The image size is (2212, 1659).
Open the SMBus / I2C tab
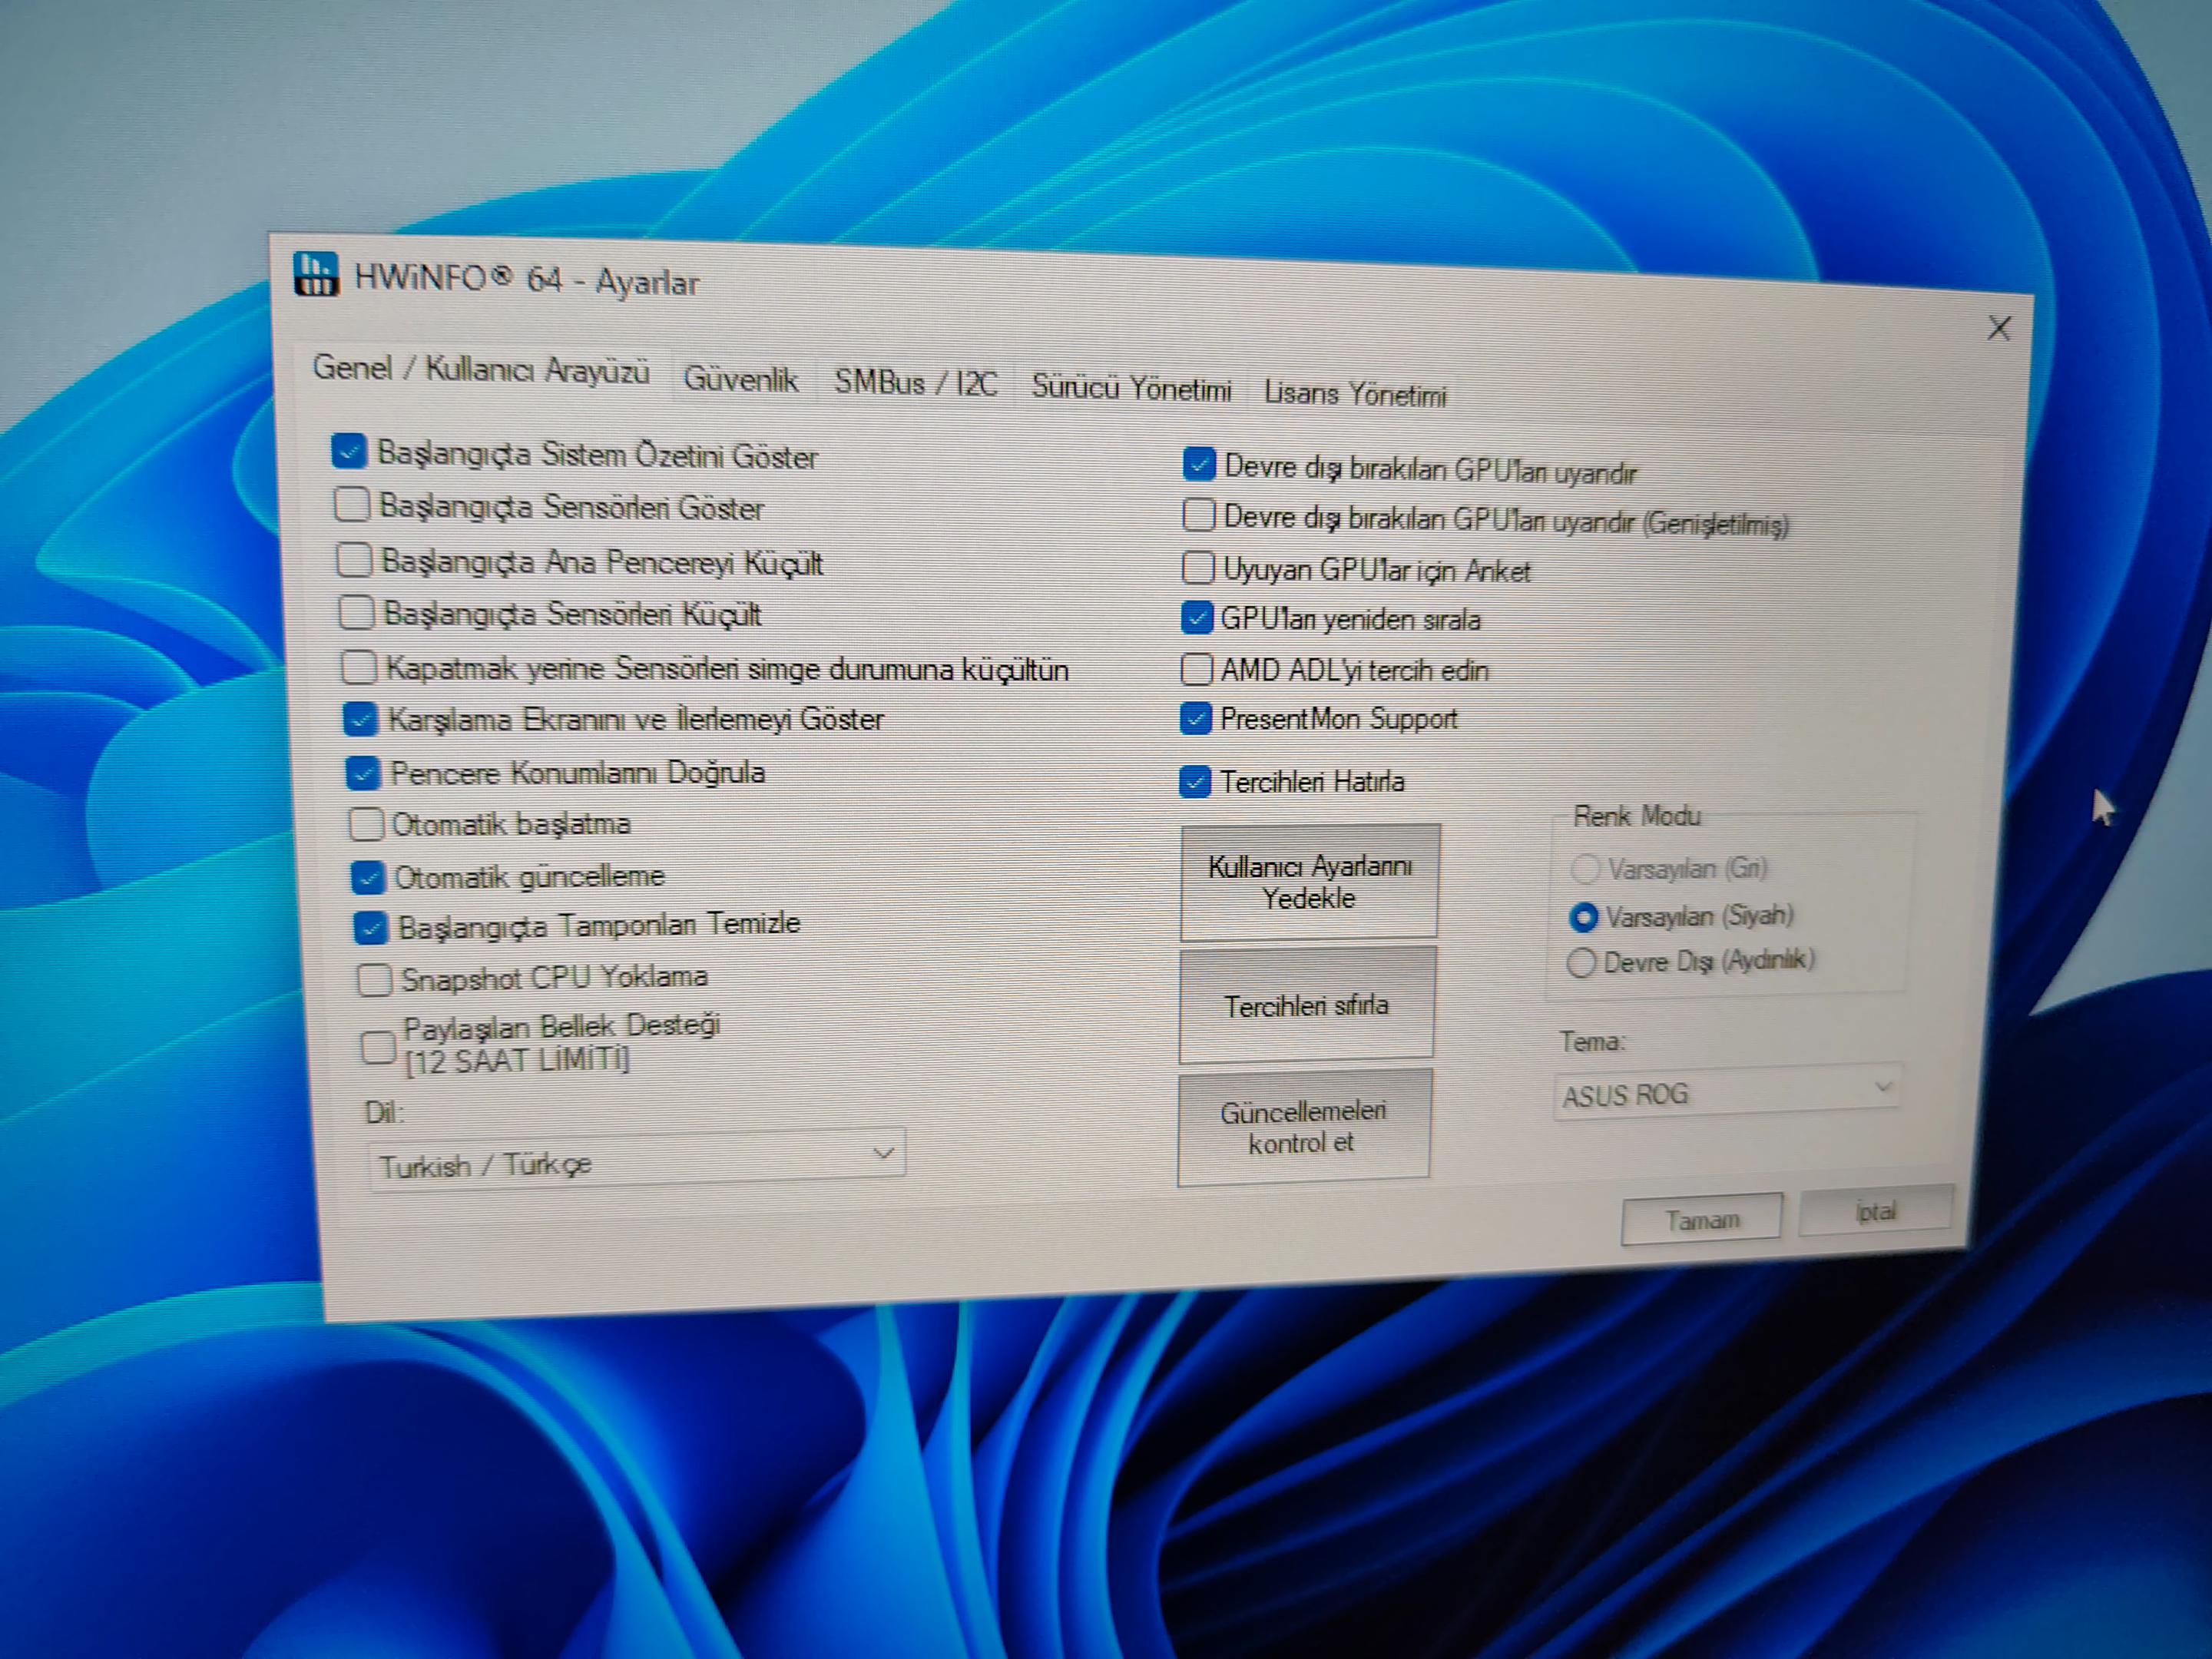pyautogui.click(x=915, y=383)
